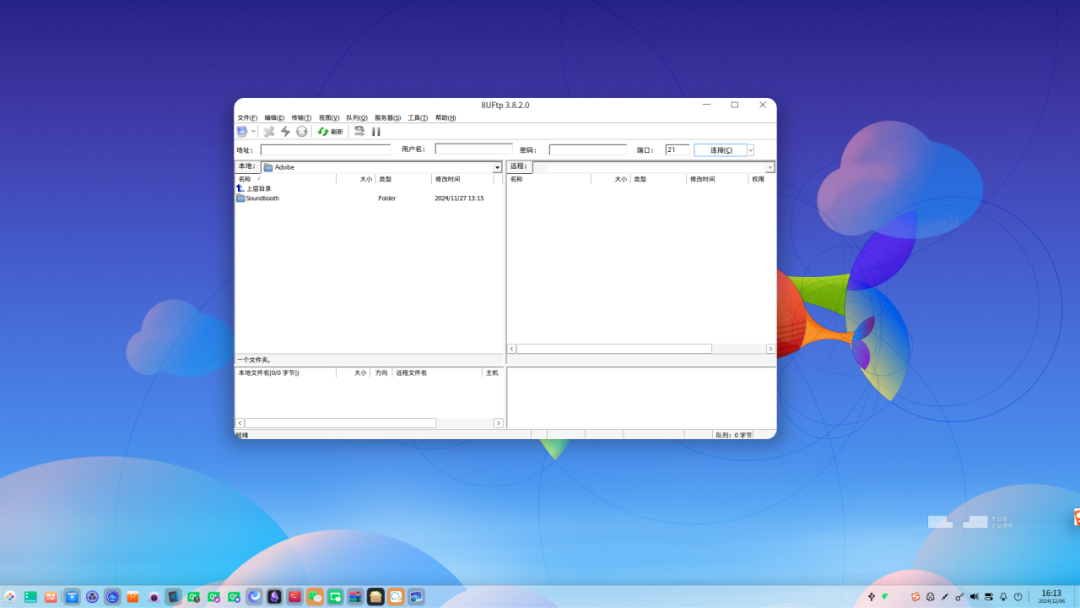Click the remote pane horizontal scrollbar
The image size is (1080, 608).
(614, 349)
